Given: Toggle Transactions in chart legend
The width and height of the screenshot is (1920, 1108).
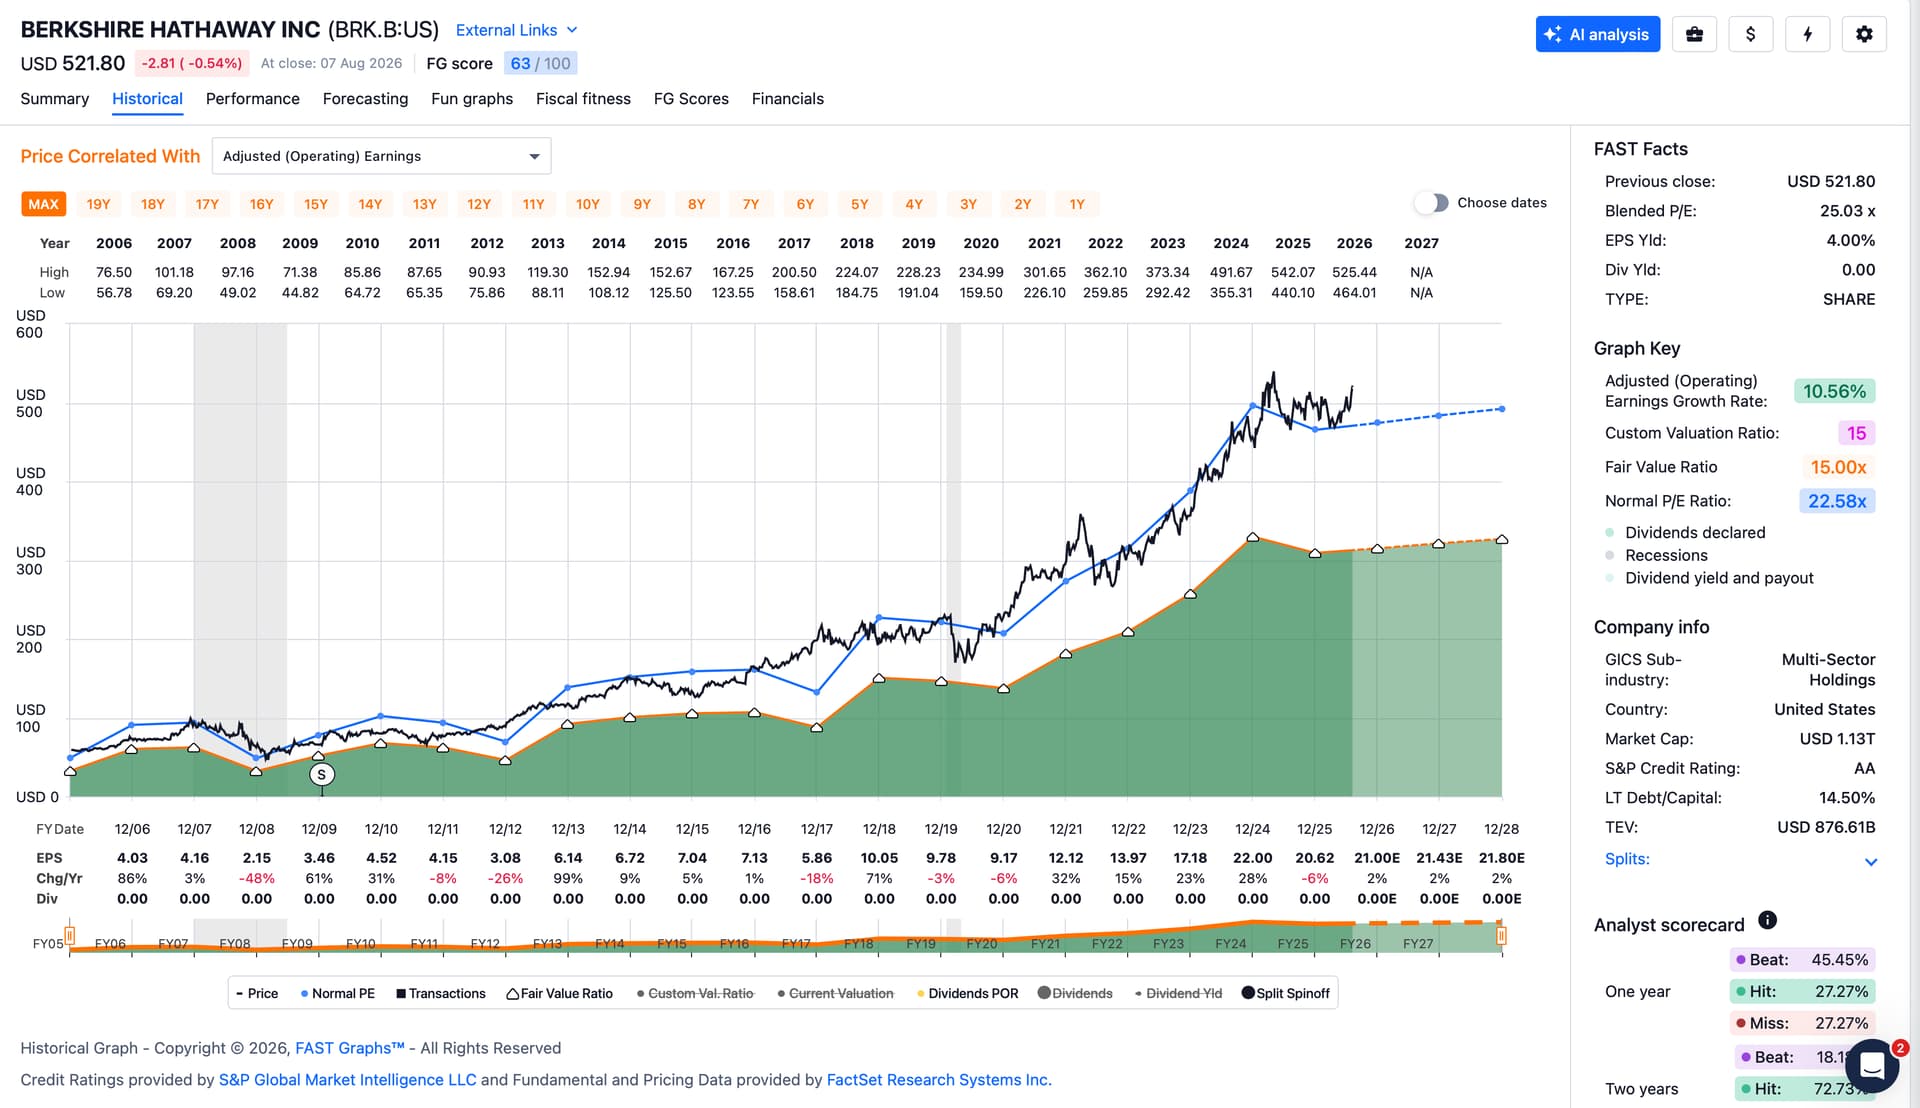Looking at the screenshot, I should (x=441, y=993).
